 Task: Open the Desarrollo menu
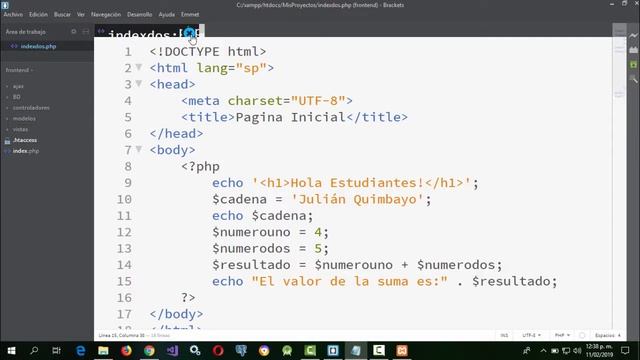click(x=140, y=14)
